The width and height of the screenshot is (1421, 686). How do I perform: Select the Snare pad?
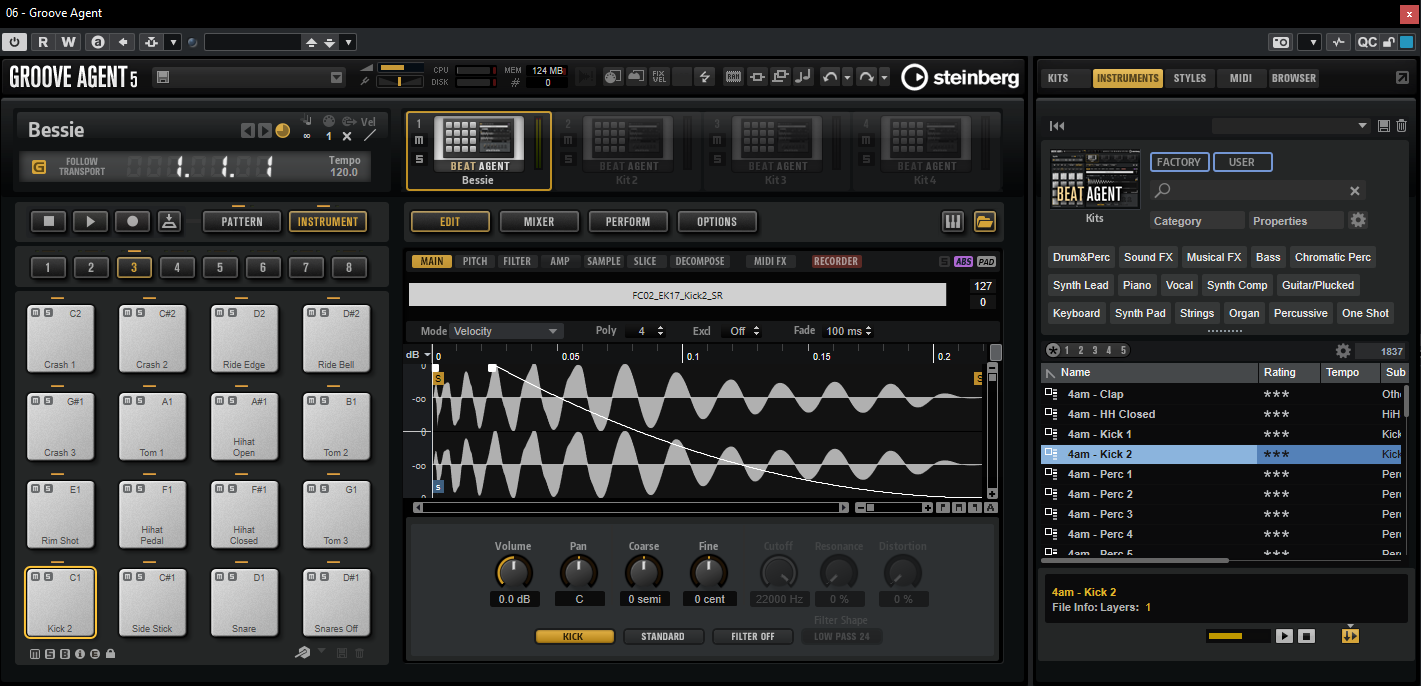coord(243,603)
